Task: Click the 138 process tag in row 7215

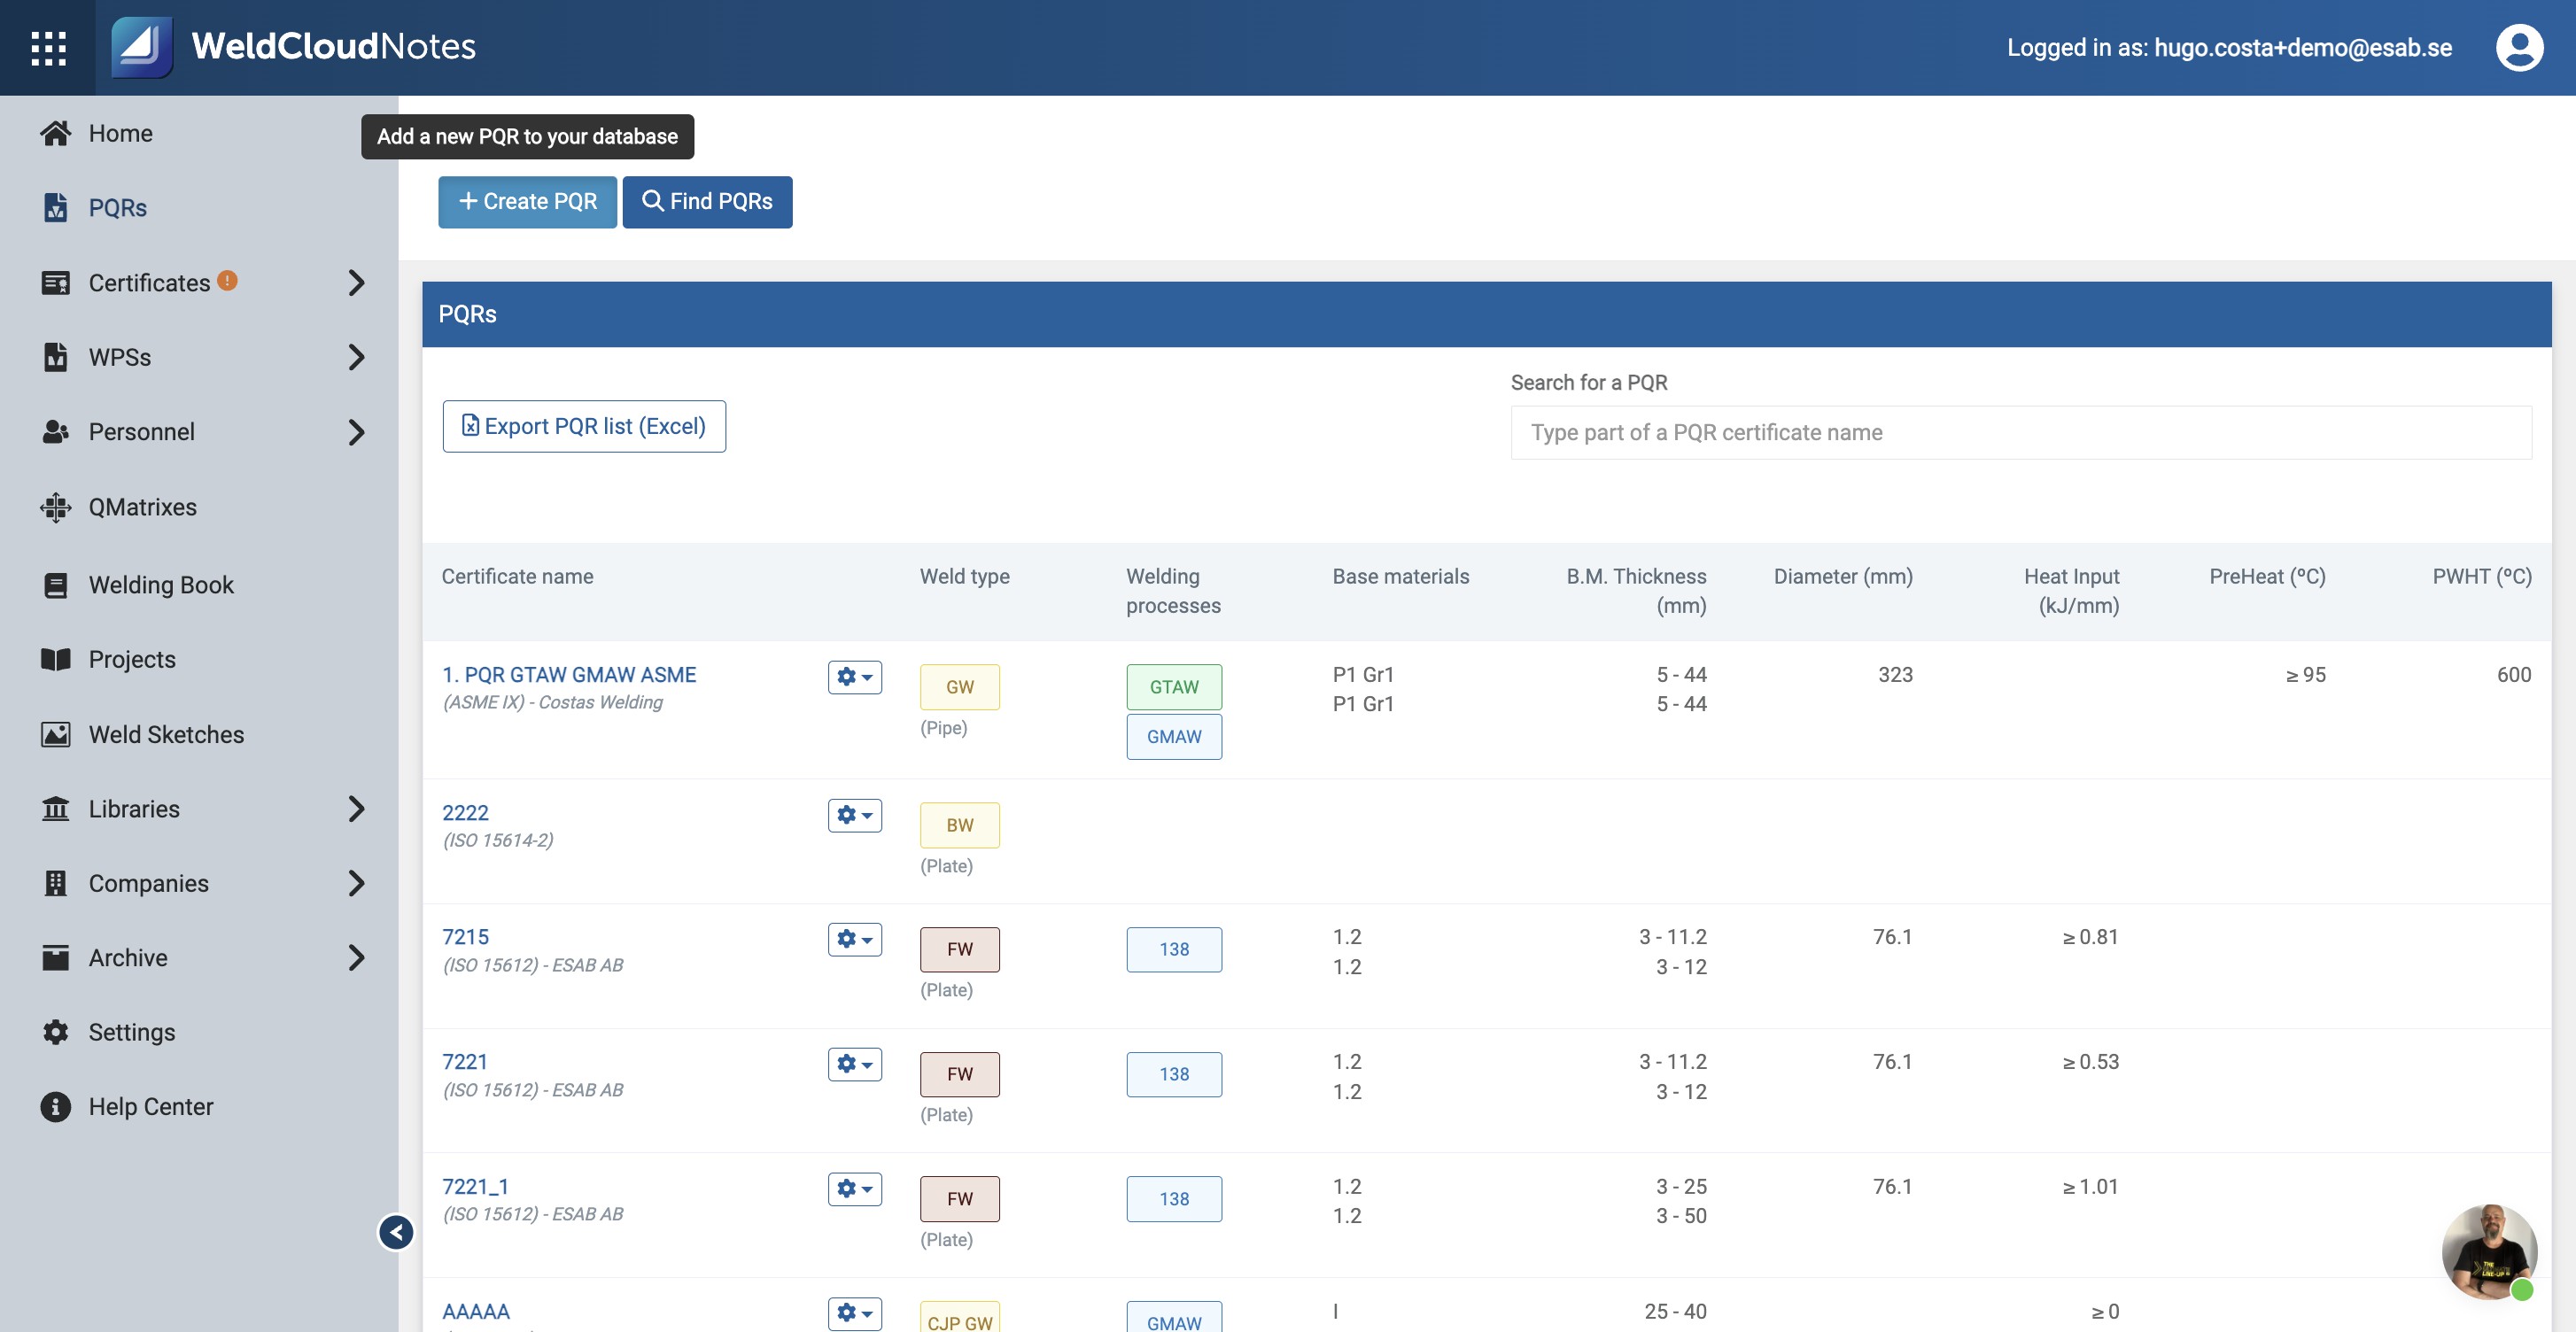Action: point(1173,950)
